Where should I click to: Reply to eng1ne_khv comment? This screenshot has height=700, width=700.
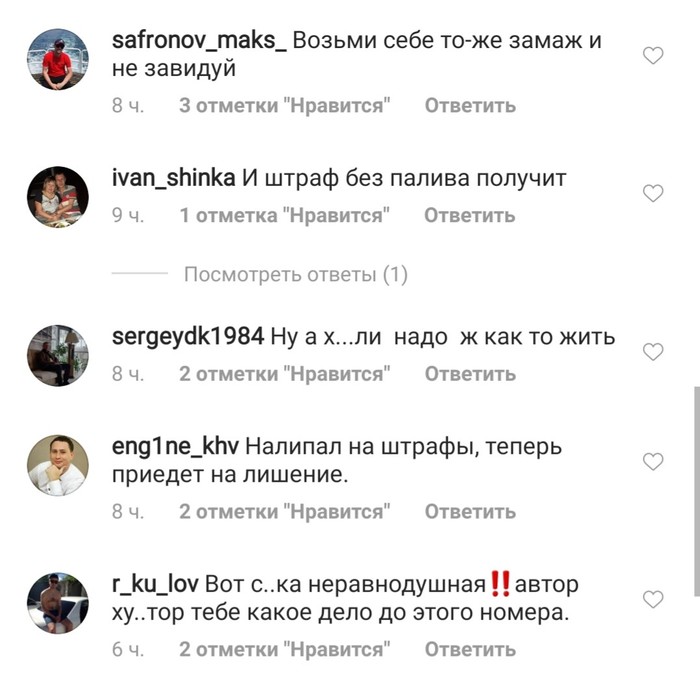coord(470,512)
